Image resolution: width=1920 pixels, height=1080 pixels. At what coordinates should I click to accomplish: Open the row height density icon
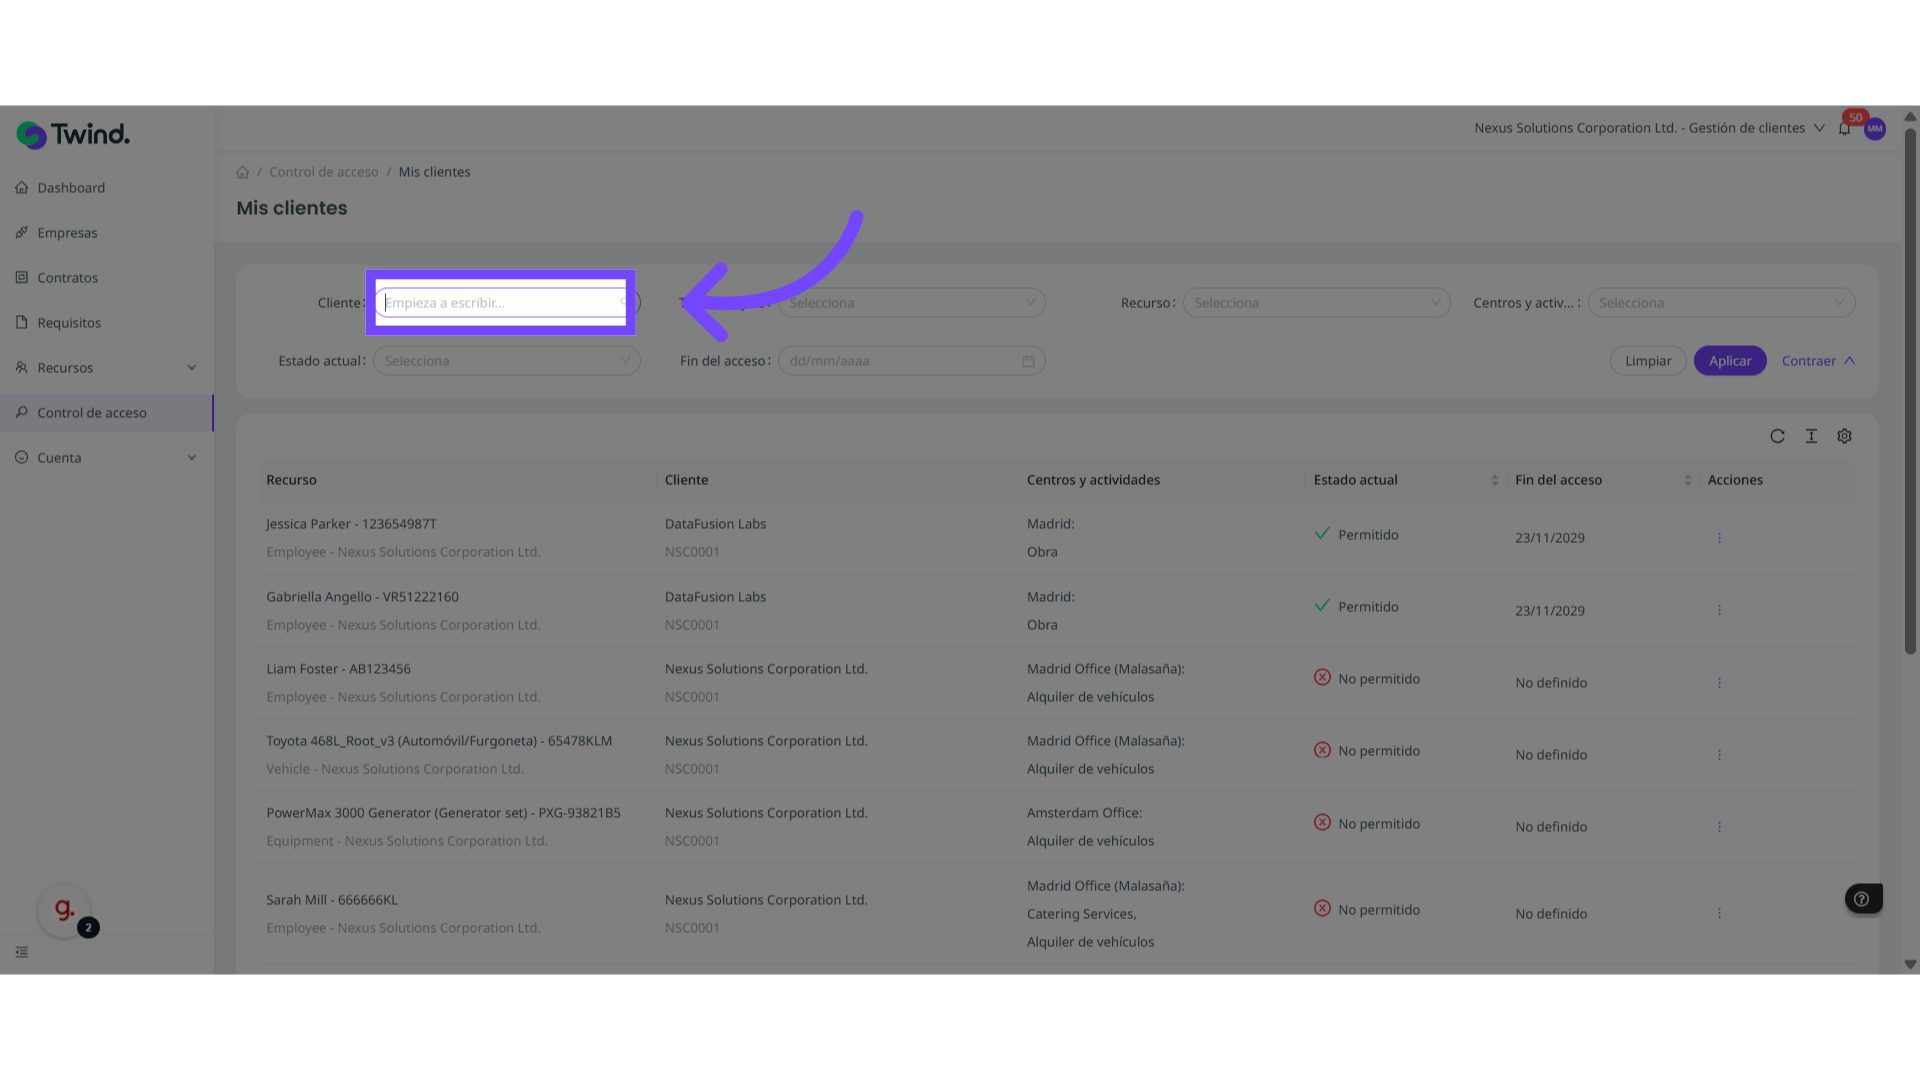(x=1811, y=436)
